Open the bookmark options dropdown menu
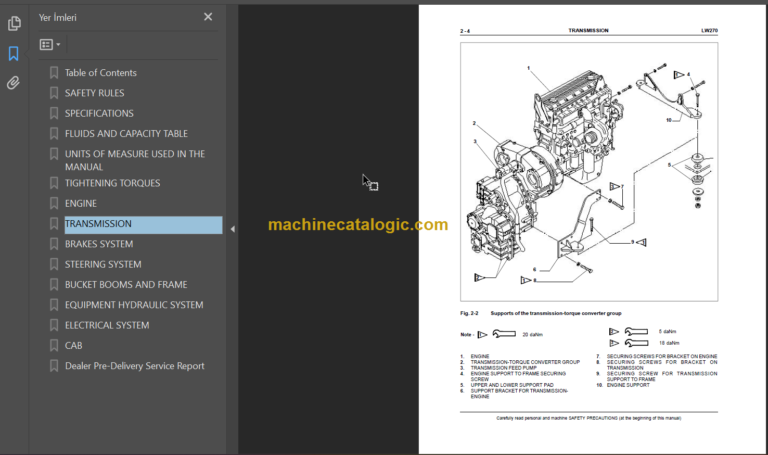The height and width of the screenshot is (455, 768). click(x=50, y=45)
